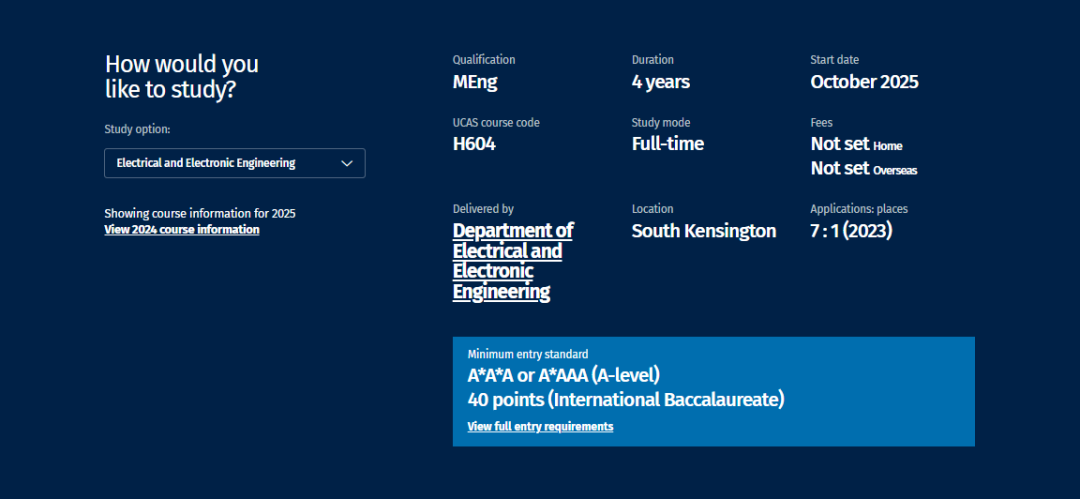Click the Start date label
Screen dimensions: 1080x499
point(834,60)
